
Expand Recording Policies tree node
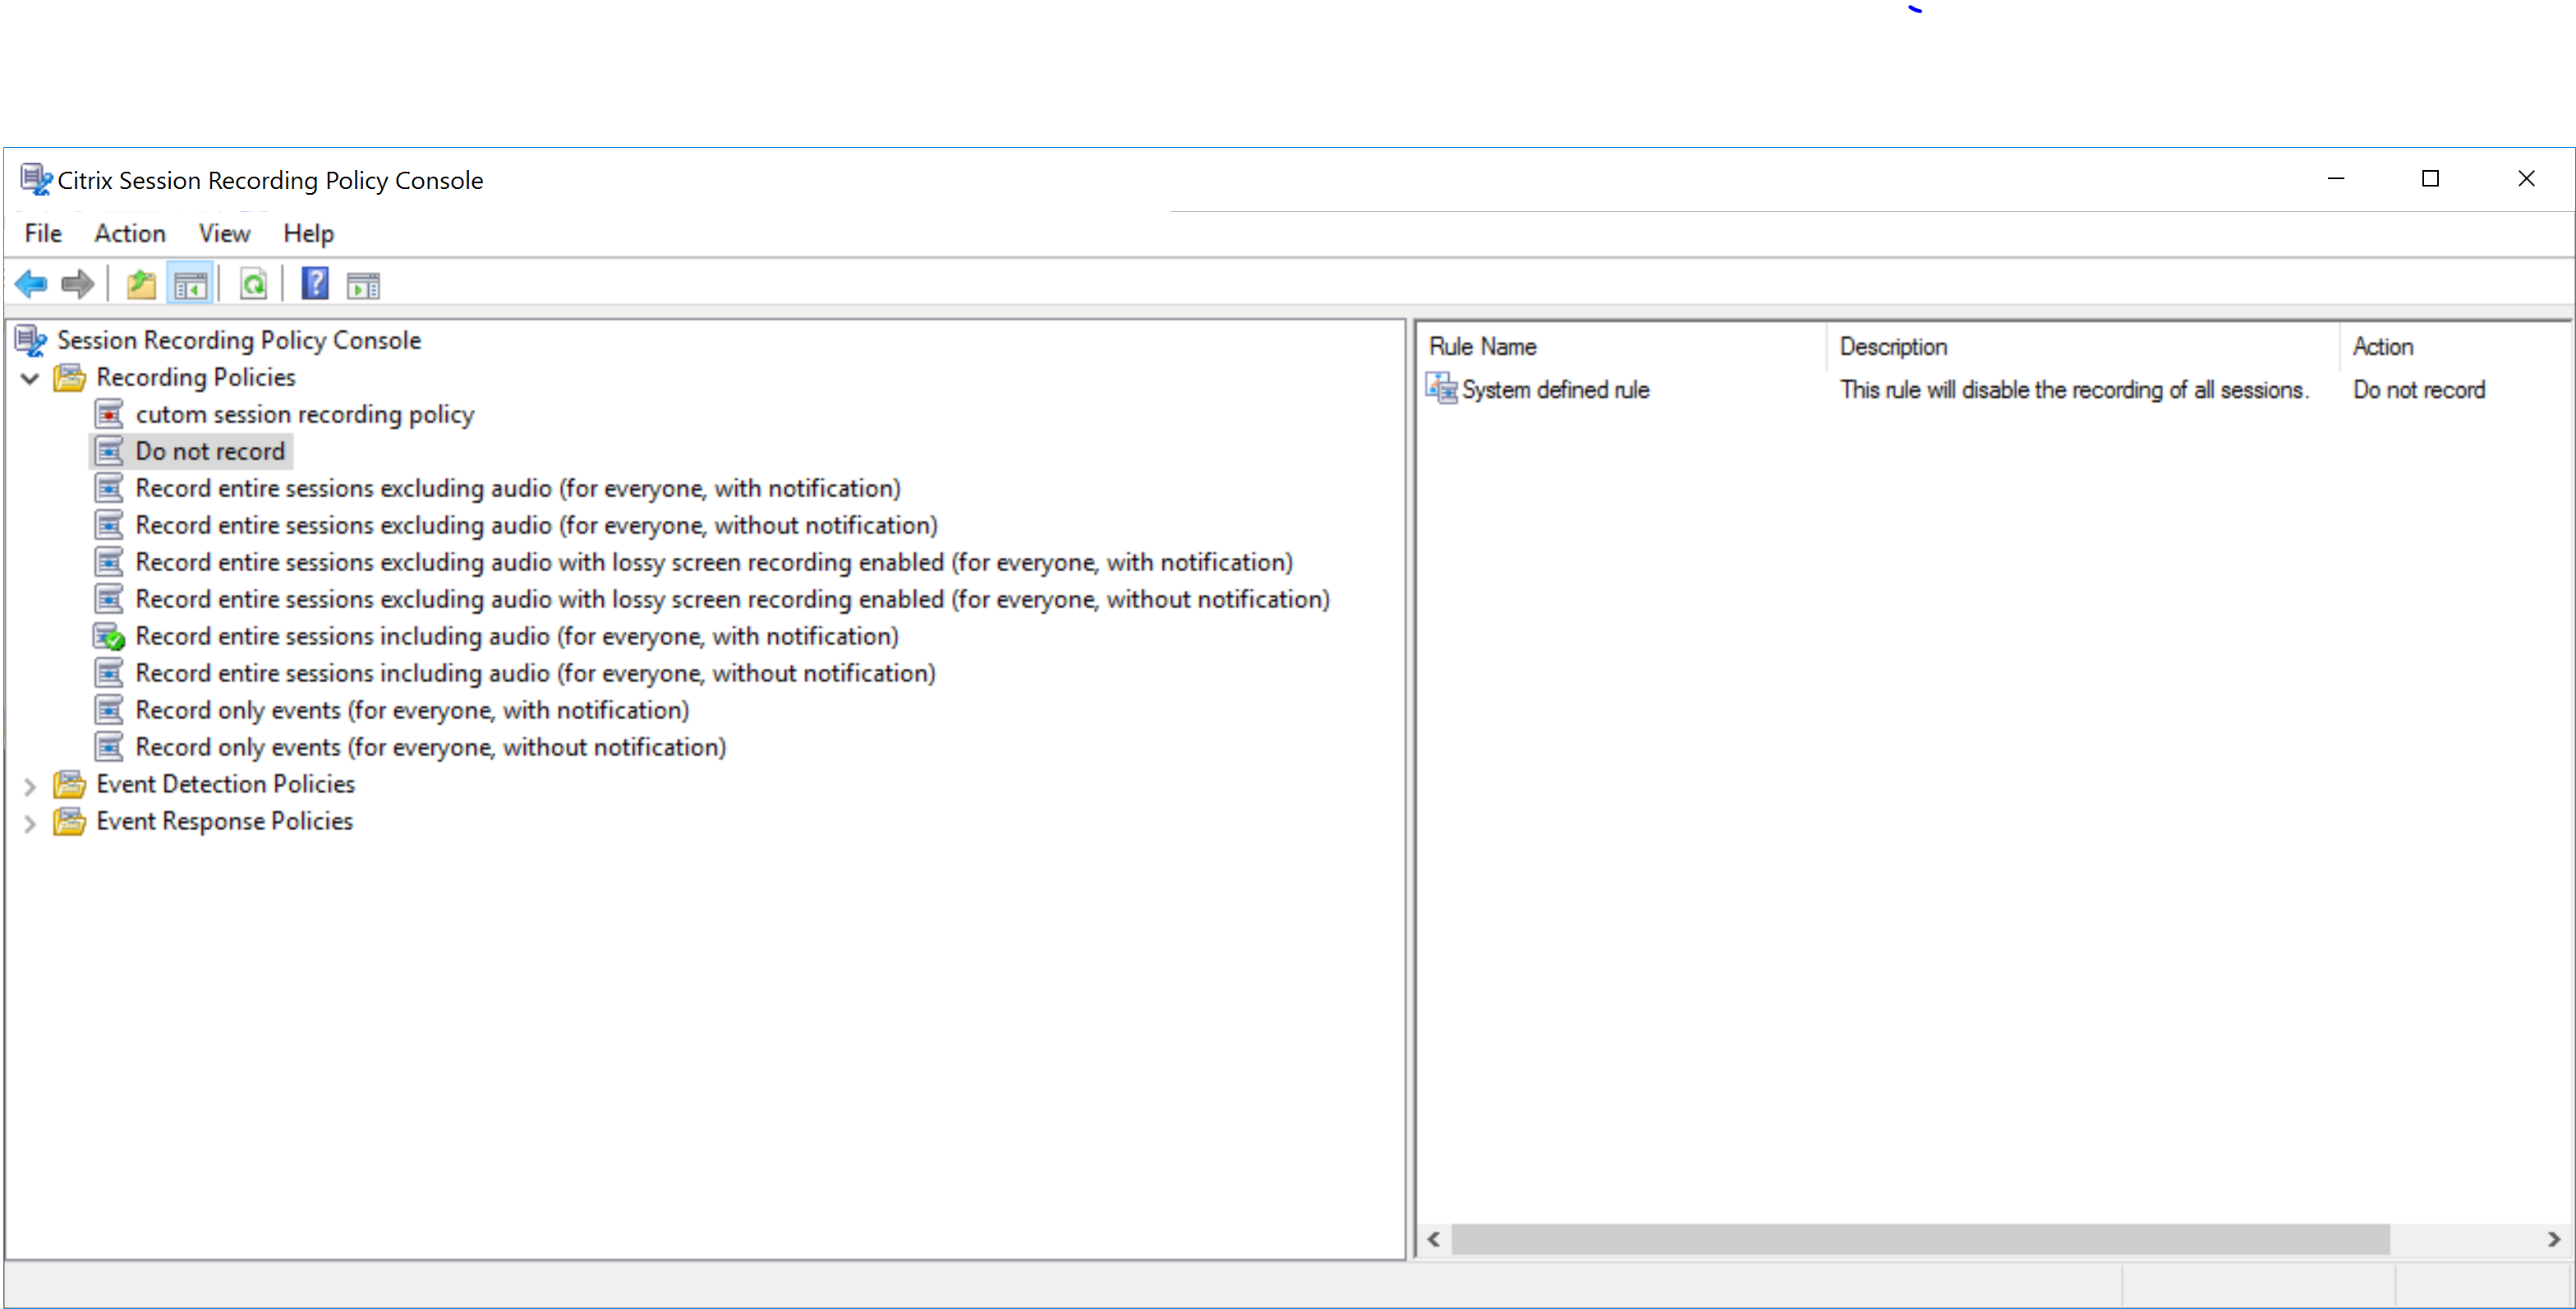37,376
